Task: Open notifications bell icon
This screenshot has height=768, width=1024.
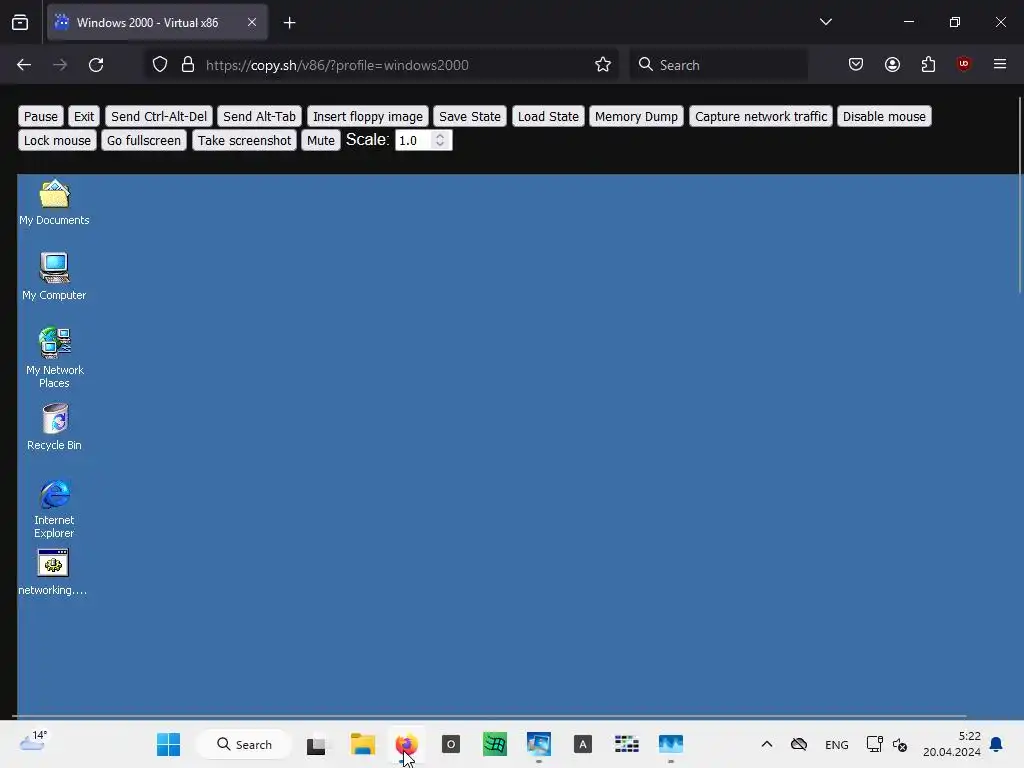Action: coord(996,744)
